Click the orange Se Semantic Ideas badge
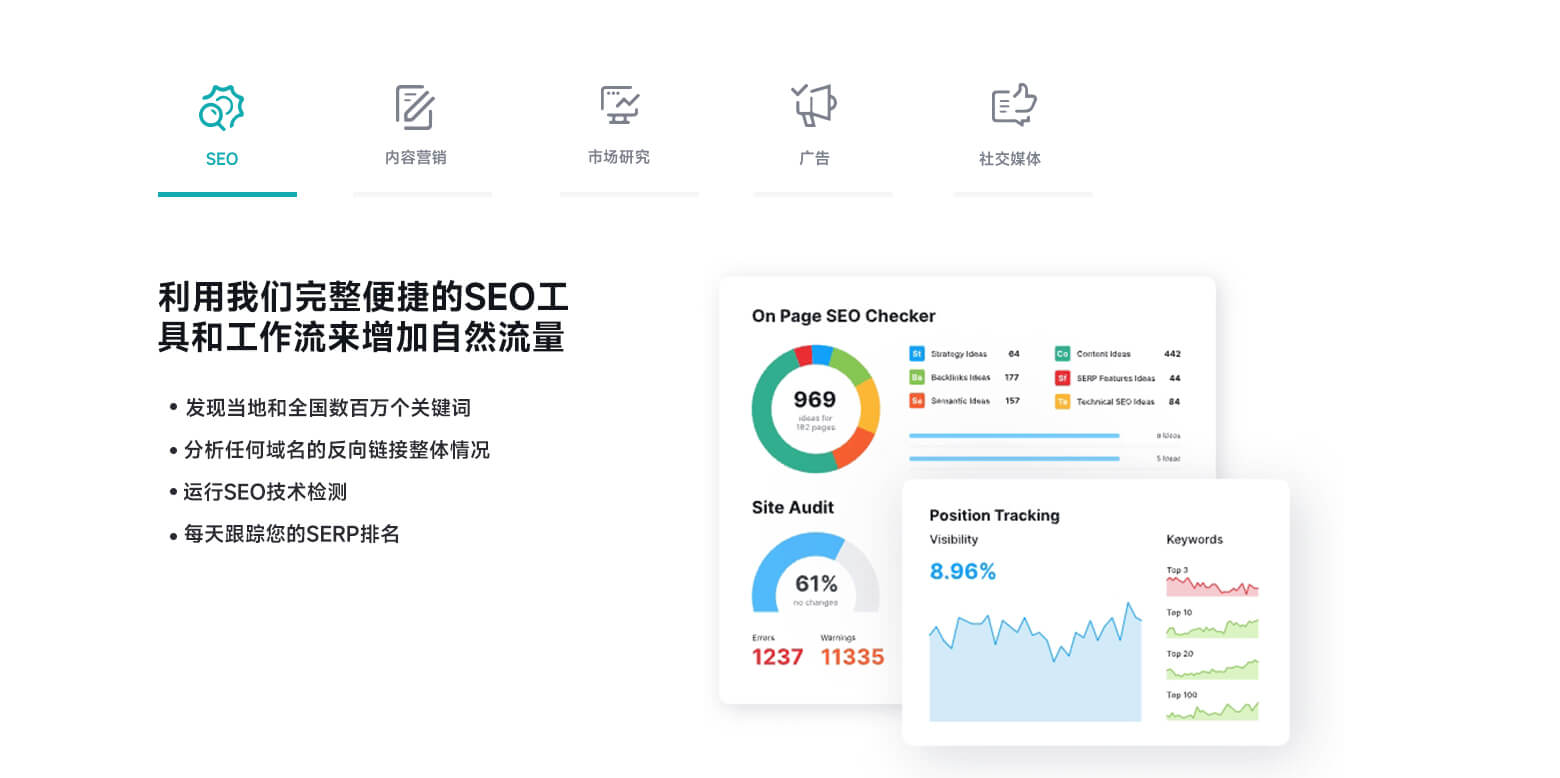 tap(916, 401)
